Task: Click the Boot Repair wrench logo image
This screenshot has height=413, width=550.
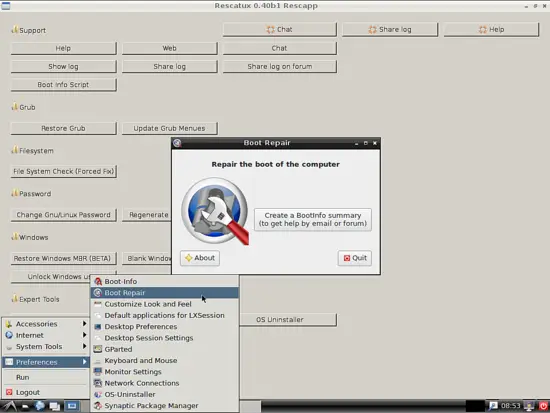Action: coord(215,211)
